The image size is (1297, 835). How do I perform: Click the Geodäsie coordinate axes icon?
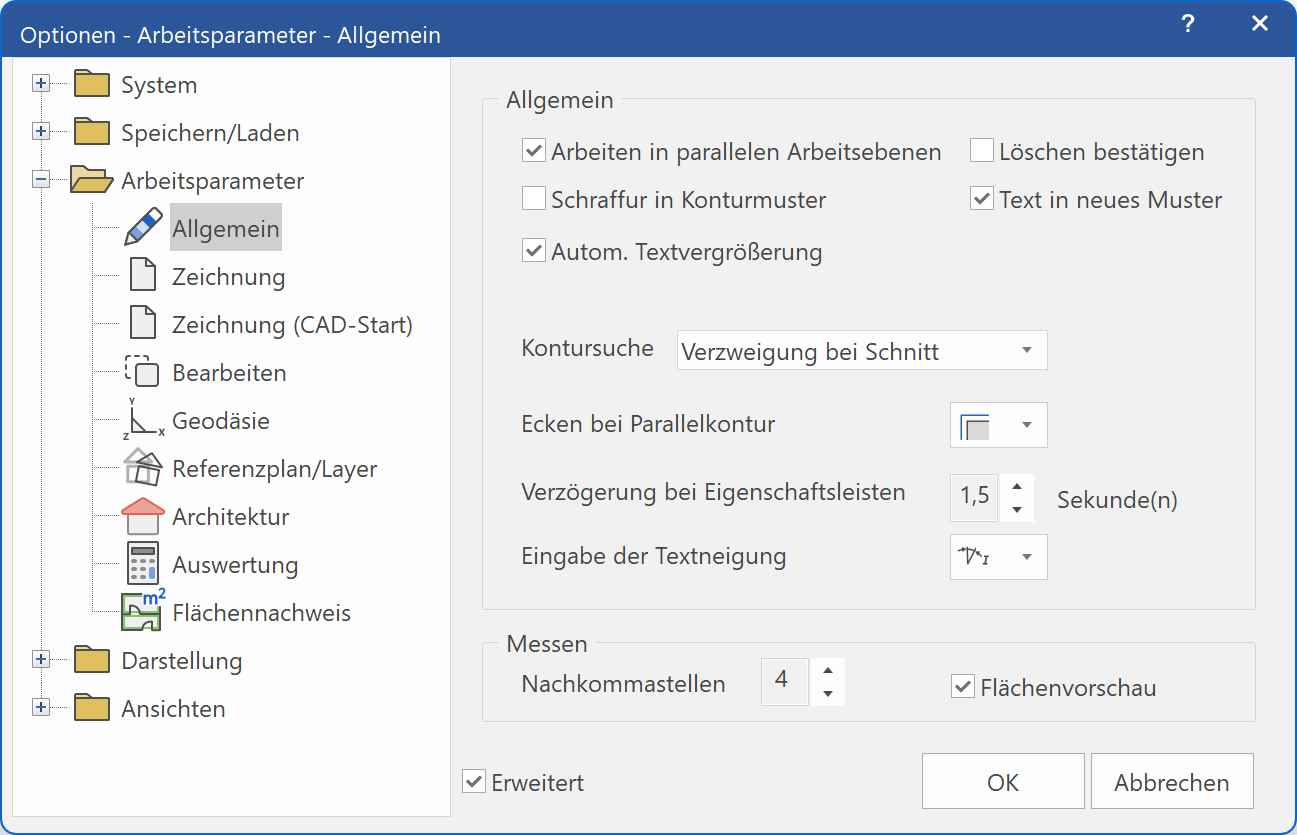pyautogui.click(x=143, y=419)
